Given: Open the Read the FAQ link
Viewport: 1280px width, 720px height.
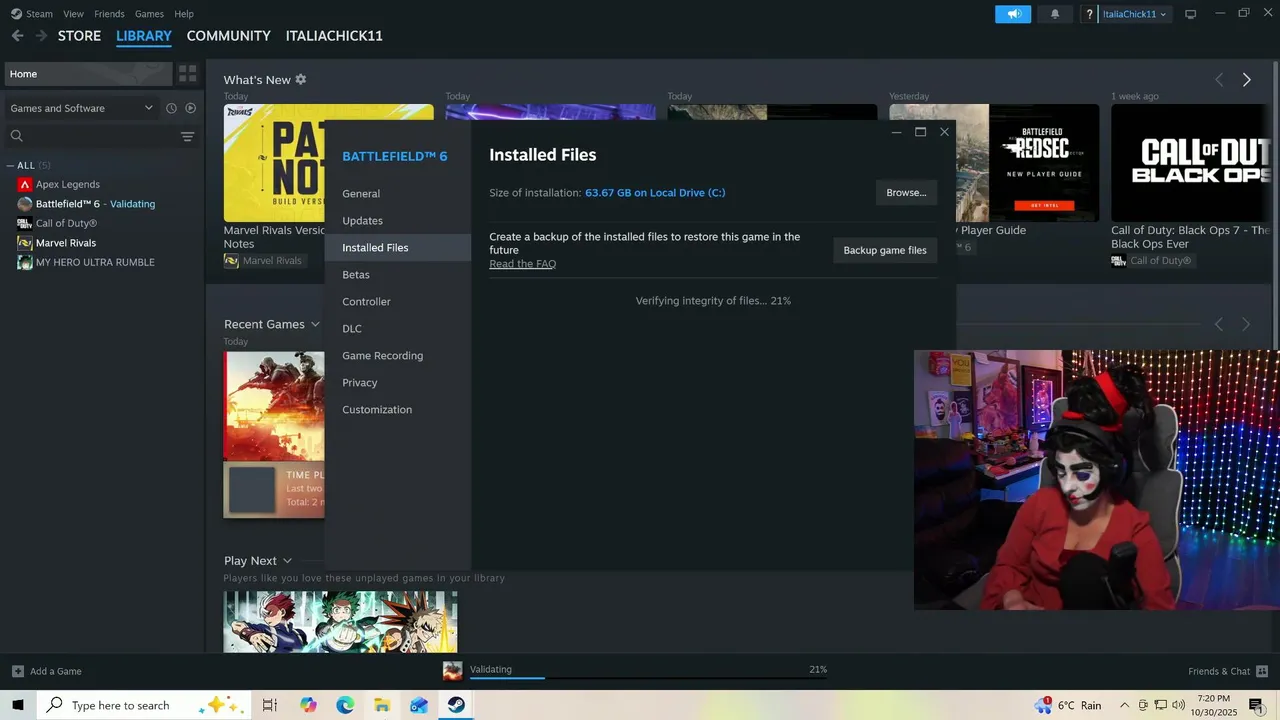Looking at the screenshot, I should [x=522, y=264].
